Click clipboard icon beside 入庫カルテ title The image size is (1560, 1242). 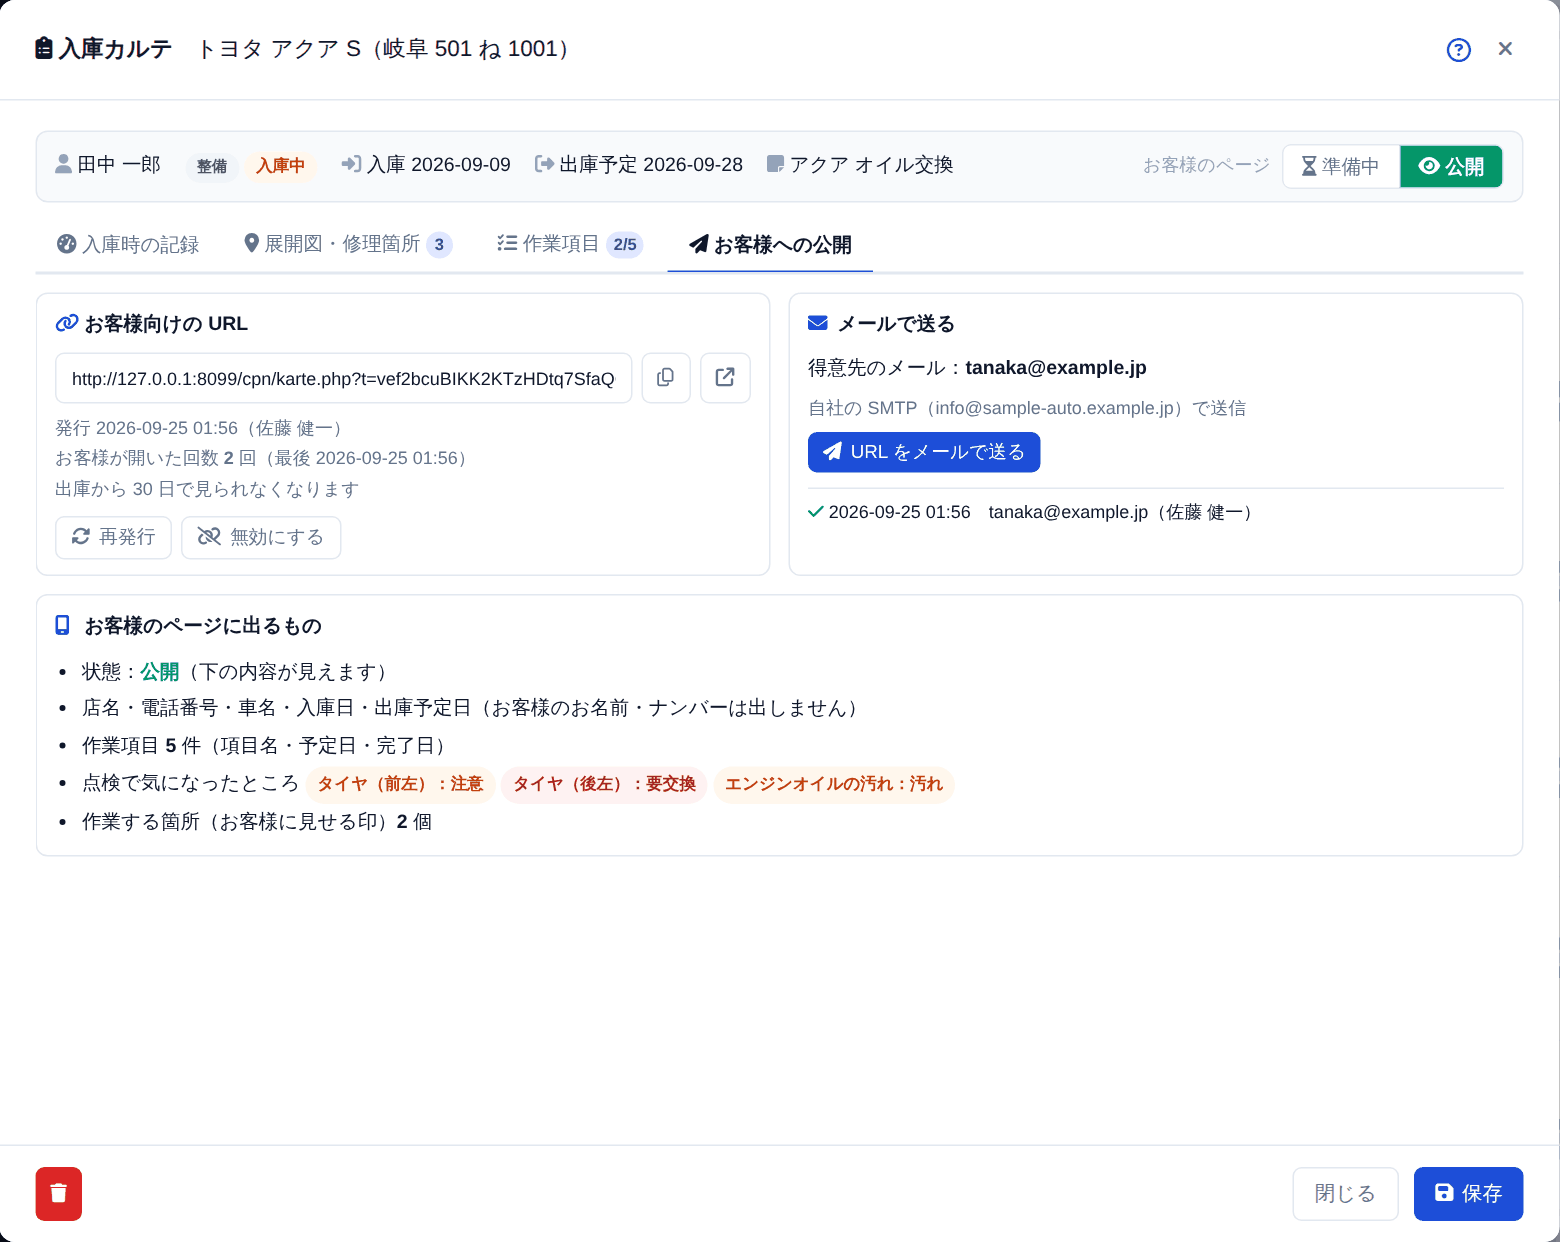44,48
